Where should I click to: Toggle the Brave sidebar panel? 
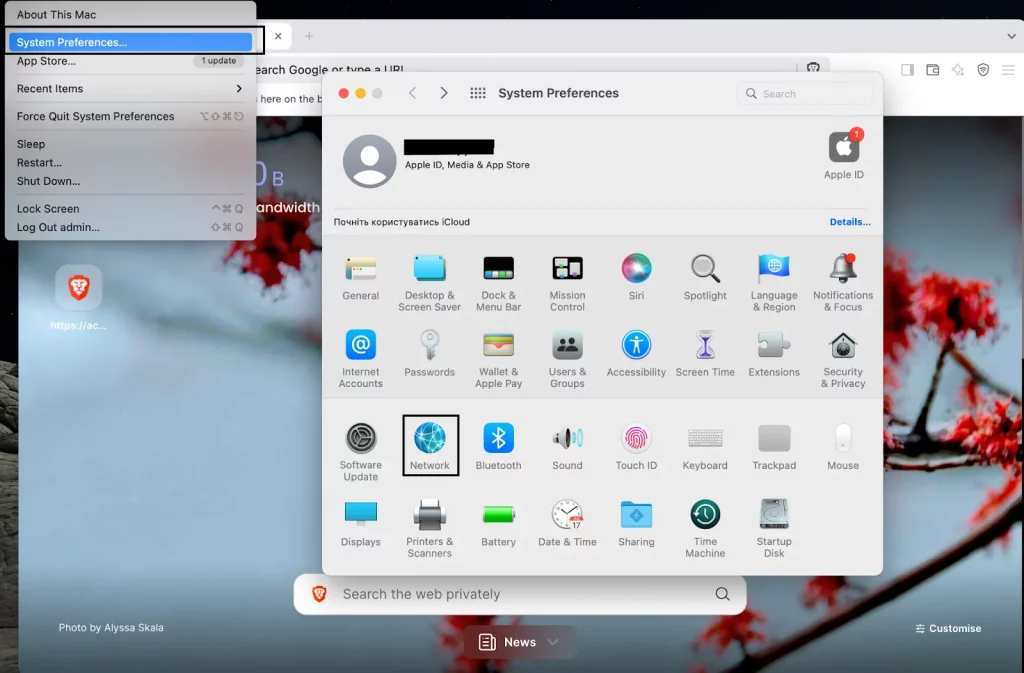[907, 70]
